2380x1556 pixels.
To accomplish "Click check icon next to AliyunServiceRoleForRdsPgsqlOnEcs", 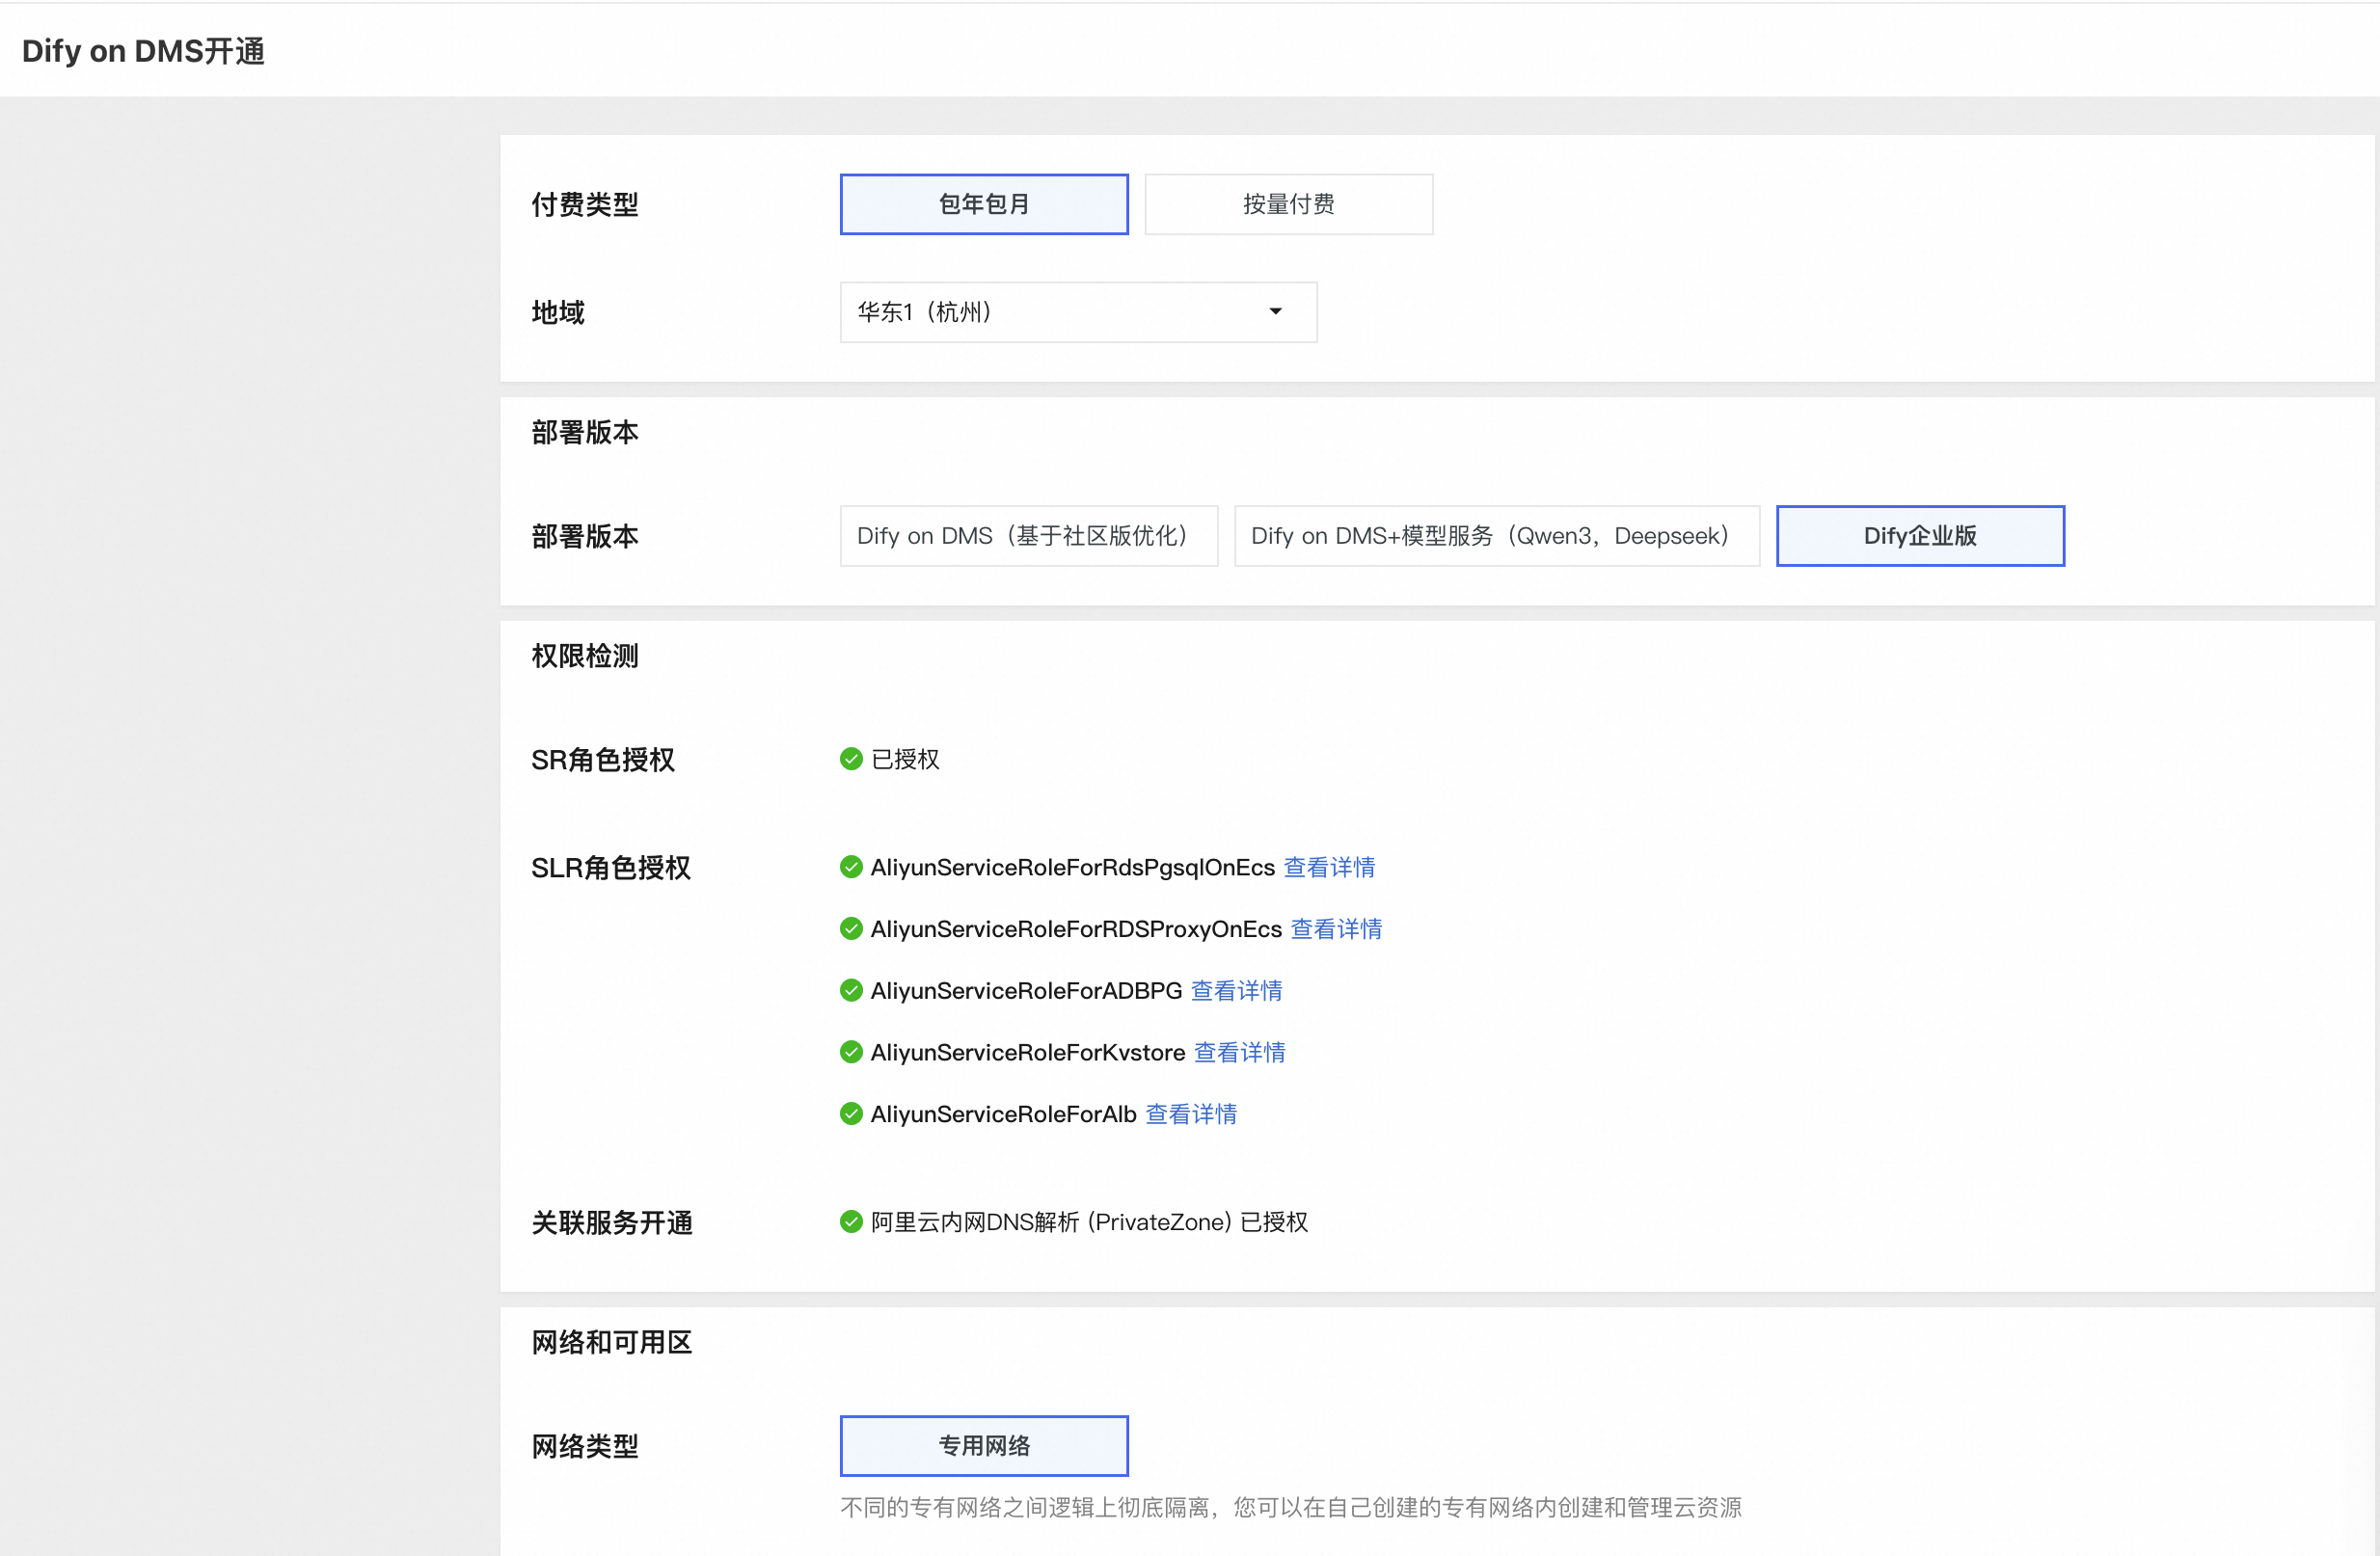I will [851, 867].
